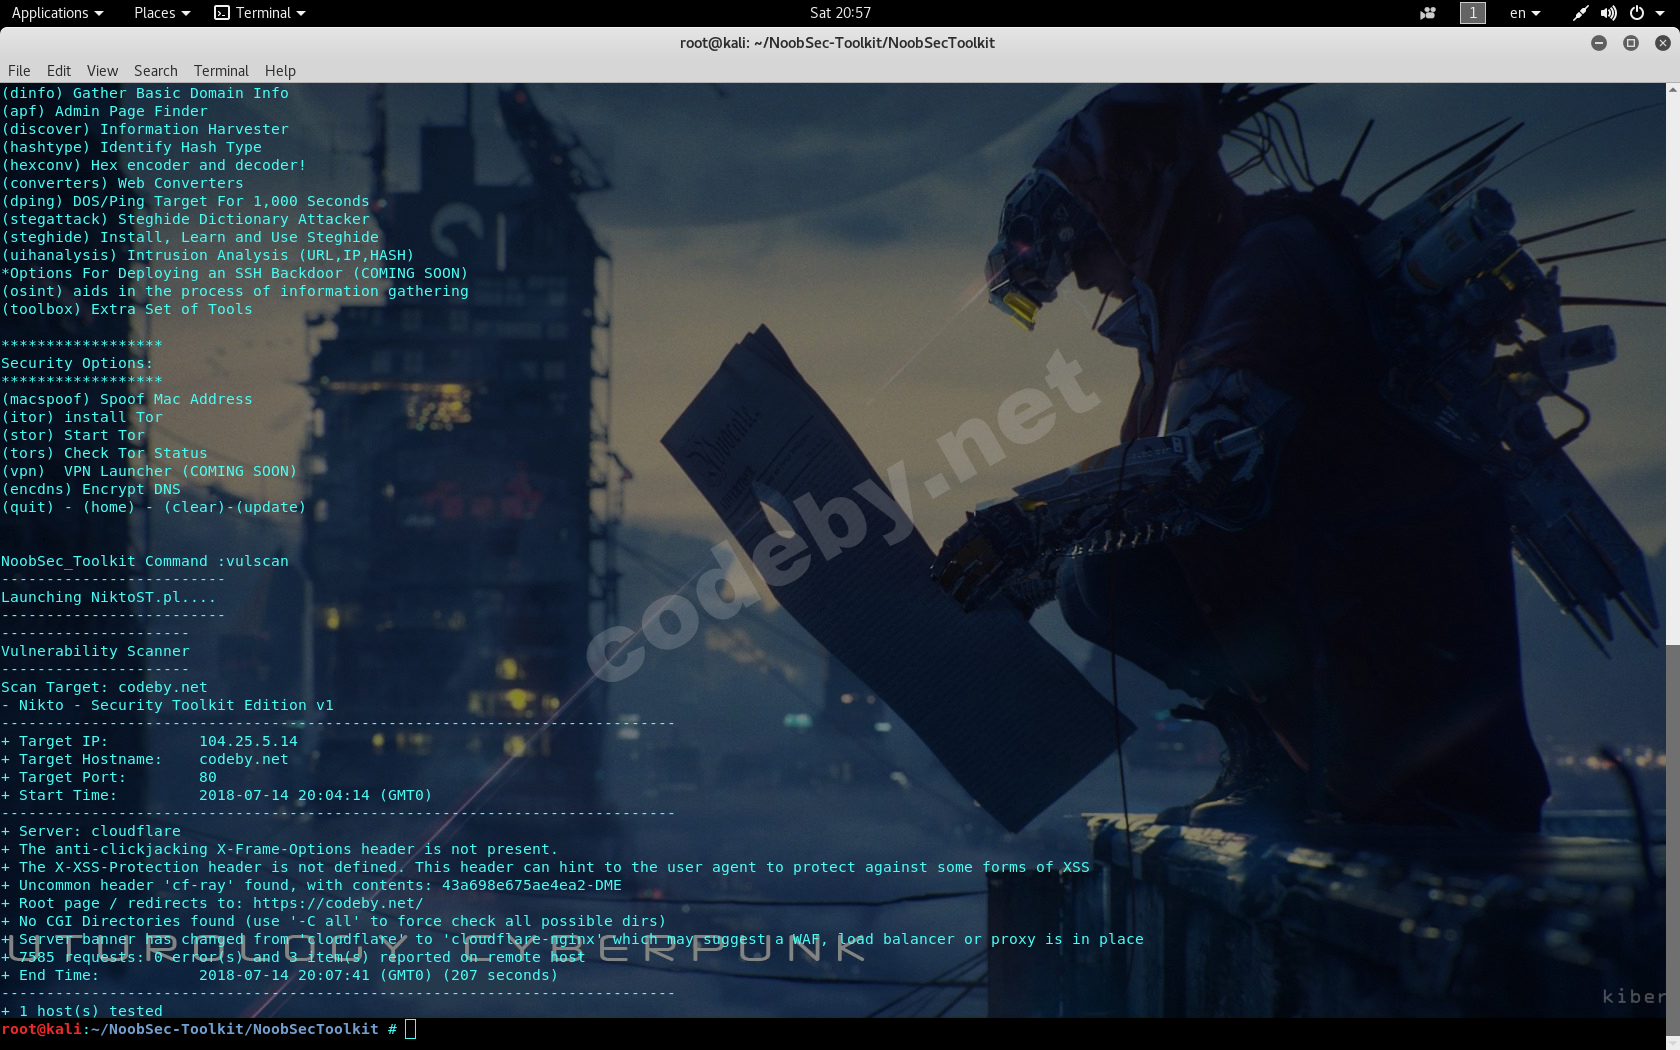
Task: Open the Help menu
Action: 280,71
